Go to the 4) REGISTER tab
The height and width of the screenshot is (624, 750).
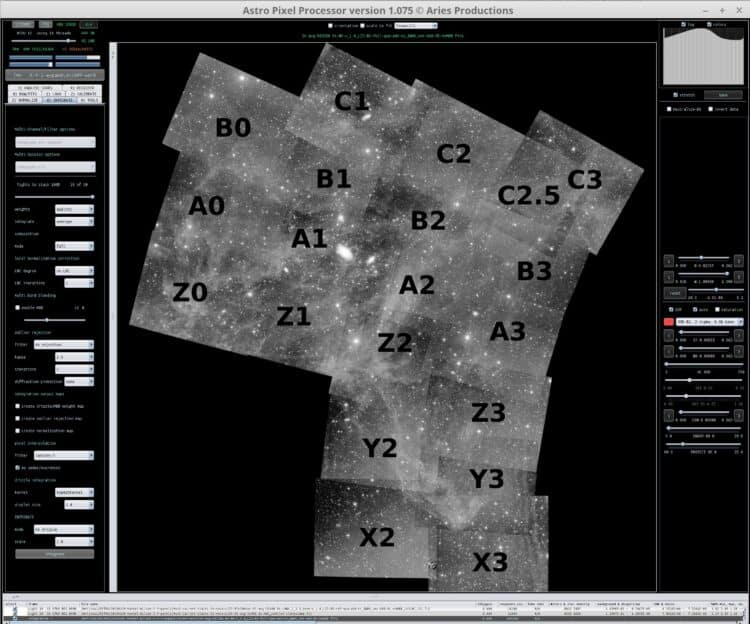tap(82, 88)
